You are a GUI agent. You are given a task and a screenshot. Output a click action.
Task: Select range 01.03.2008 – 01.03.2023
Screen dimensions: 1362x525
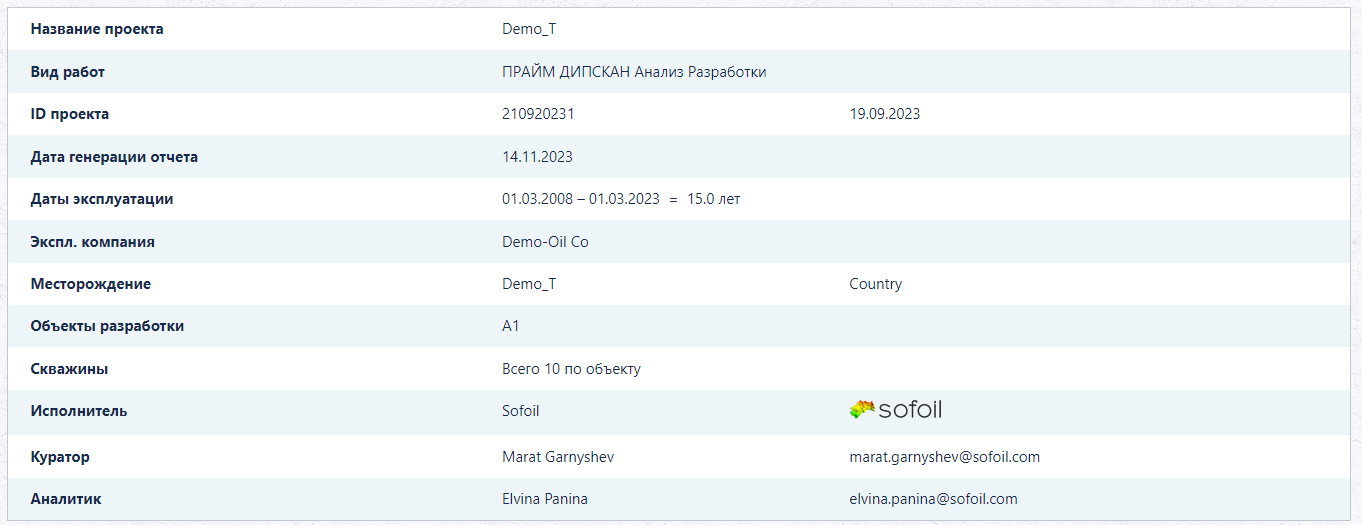point(581,199)
